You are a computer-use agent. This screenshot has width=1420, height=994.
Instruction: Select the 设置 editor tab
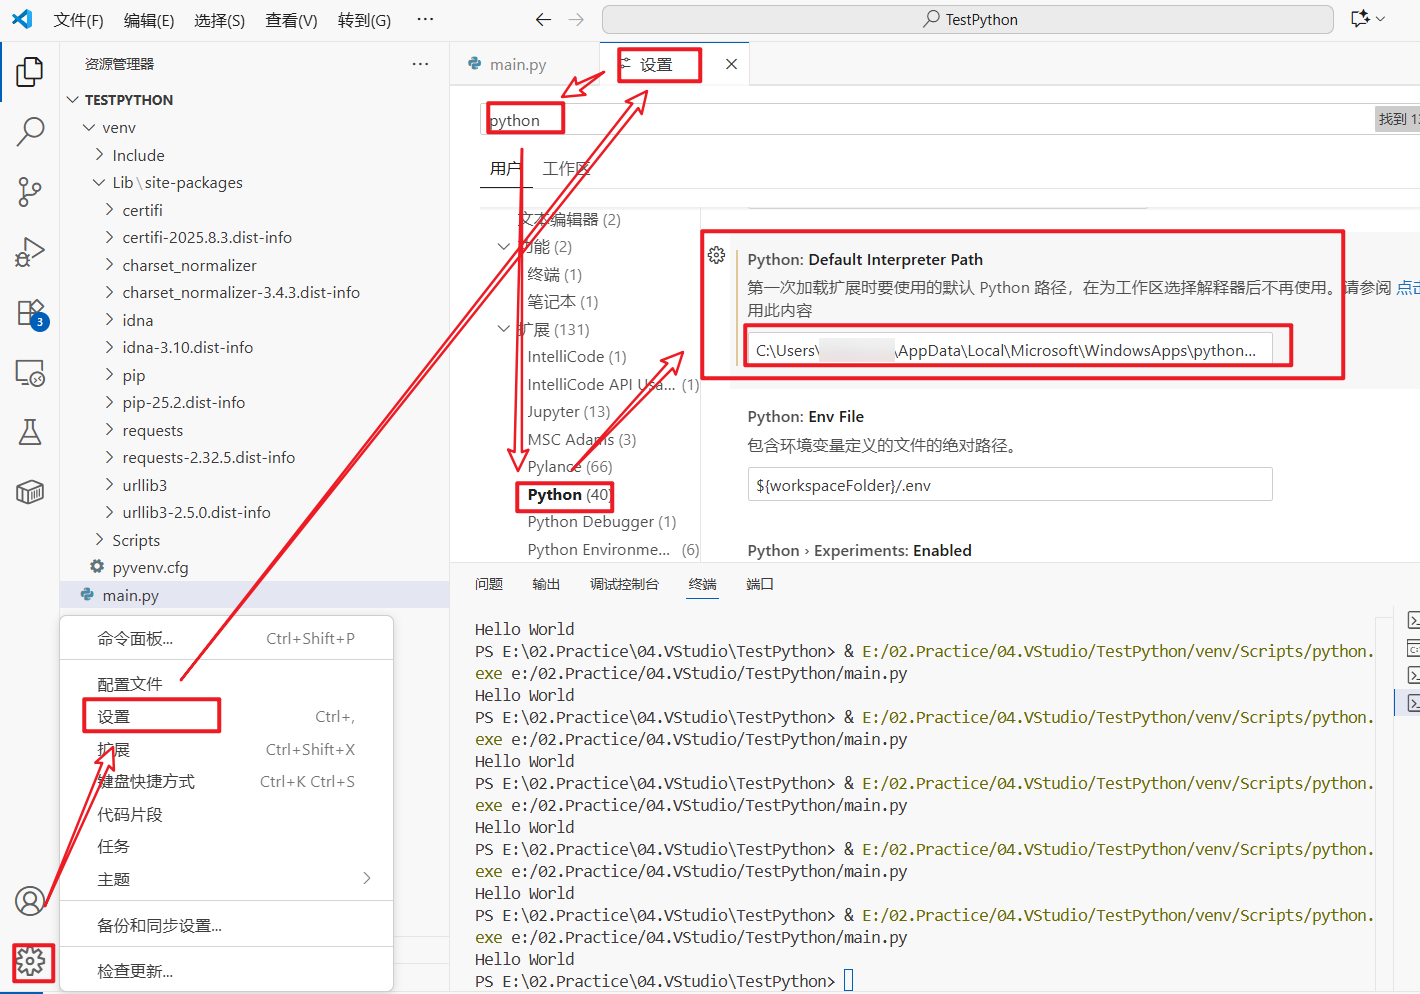[x=656, y=64]
